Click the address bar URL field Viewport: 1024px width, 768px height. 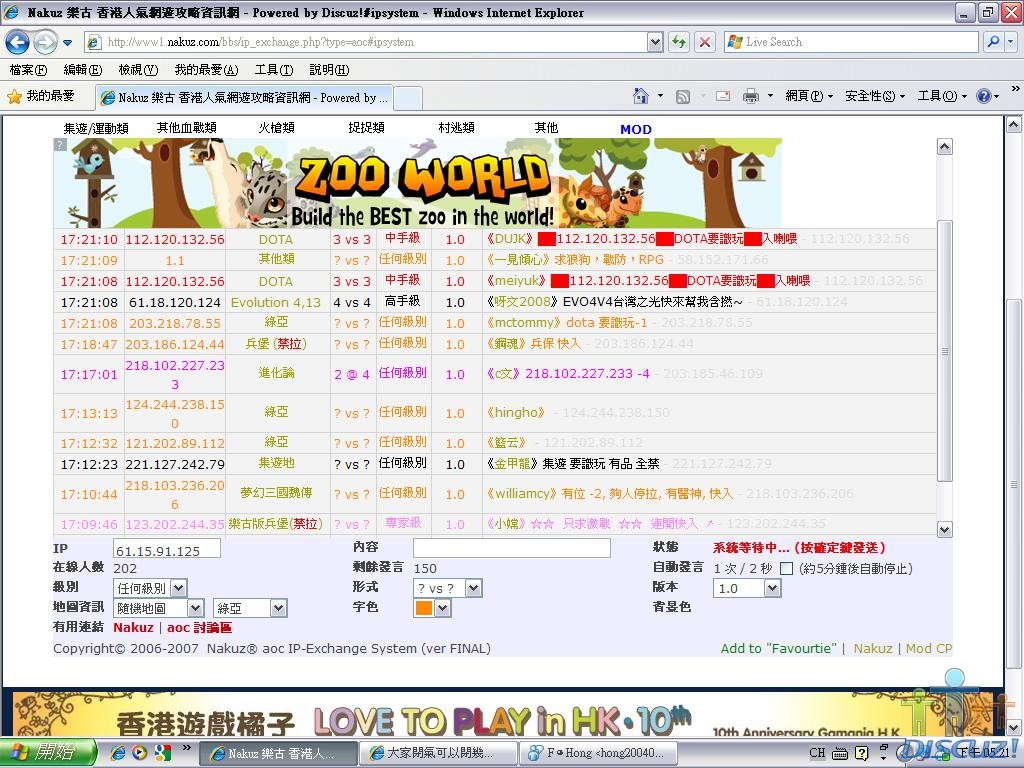[x=376, y=42]
